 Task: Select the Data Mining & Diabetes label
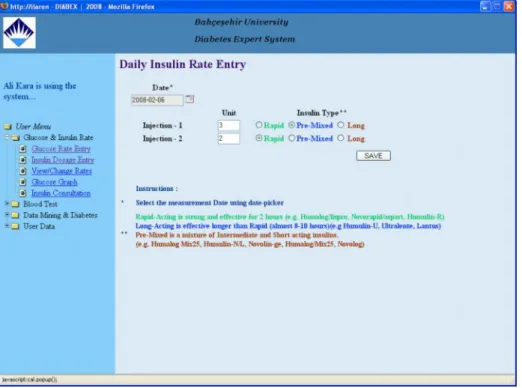60,215
